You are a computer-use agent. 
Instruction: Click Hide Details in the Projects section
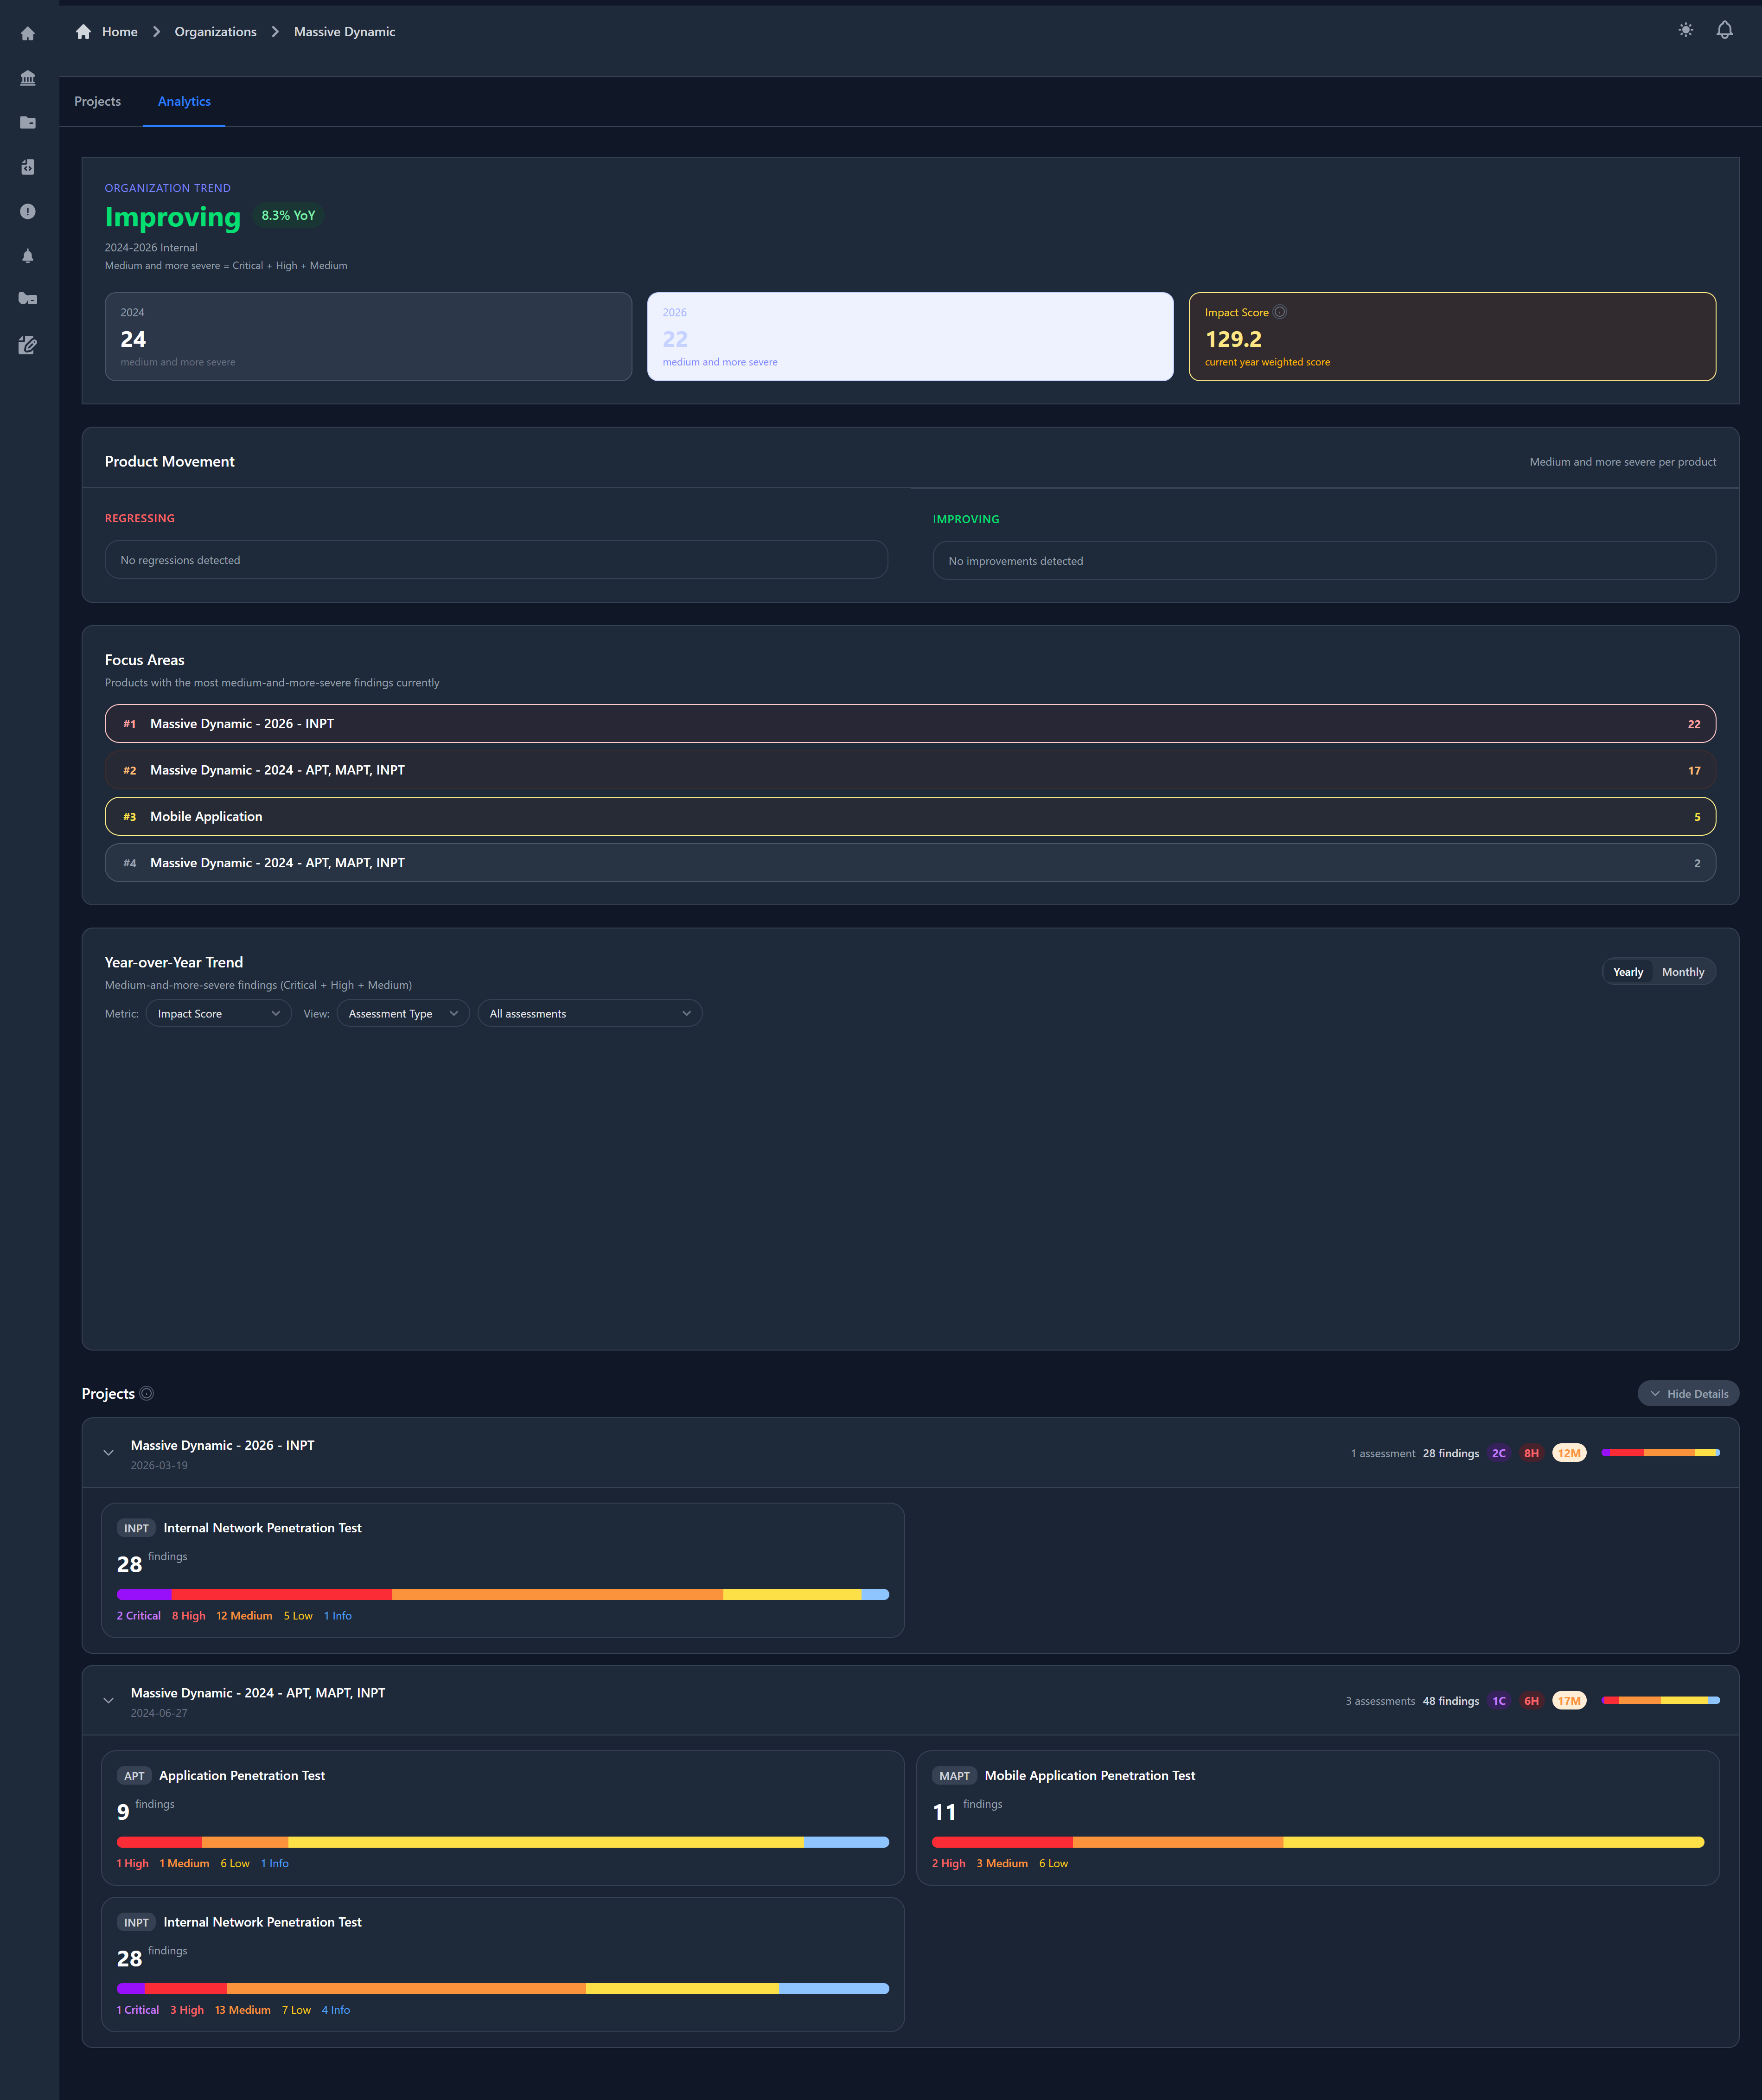(1688, 1393)
